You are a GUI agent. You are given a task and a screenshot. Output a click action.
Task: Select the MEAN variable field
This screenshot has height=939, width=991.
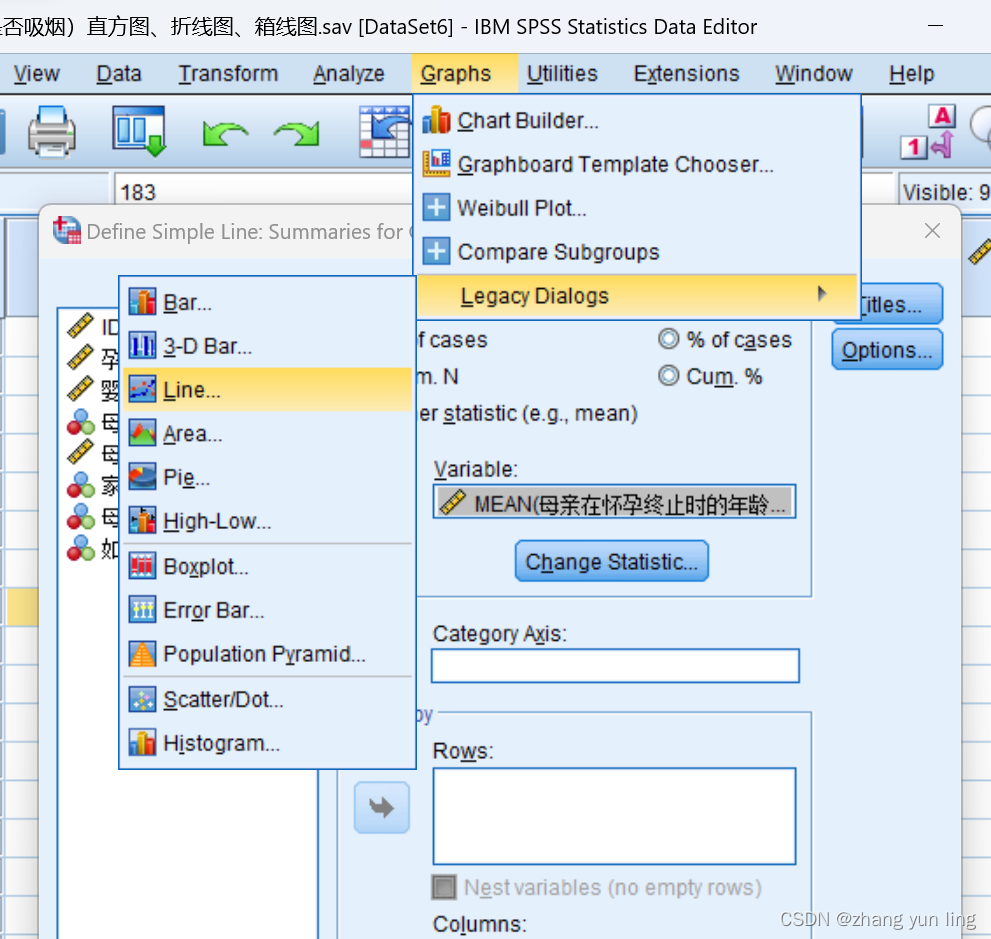[614, 503]
